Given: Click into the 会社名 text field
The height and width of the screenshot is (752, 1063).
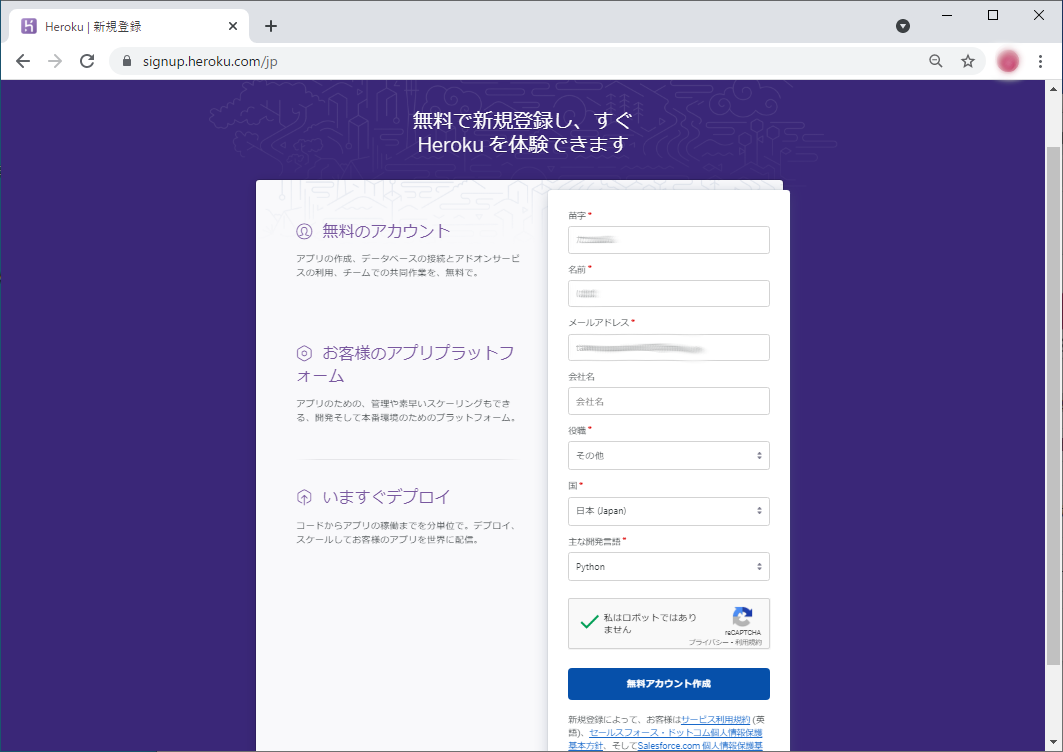Looking at the screenshot, I should [668, 401].
